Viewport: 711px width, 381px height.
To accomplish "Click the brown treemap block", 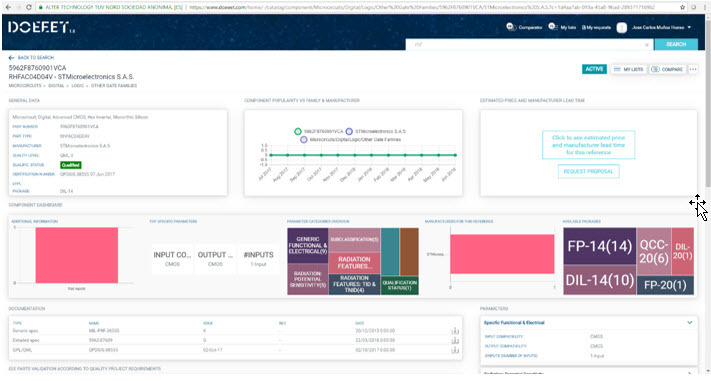I will 409,252.
